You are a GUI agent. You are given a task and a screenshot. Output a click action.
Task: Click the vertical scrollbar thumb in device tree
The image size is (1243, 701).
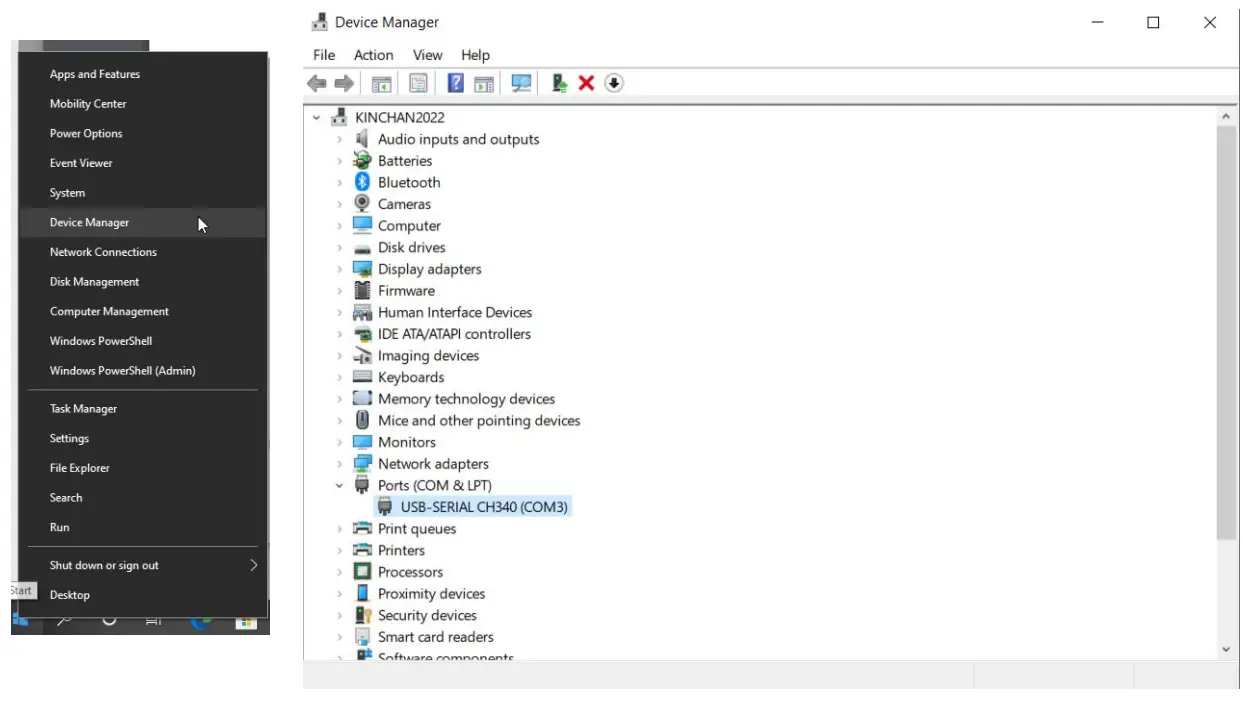click(1227, 332)
